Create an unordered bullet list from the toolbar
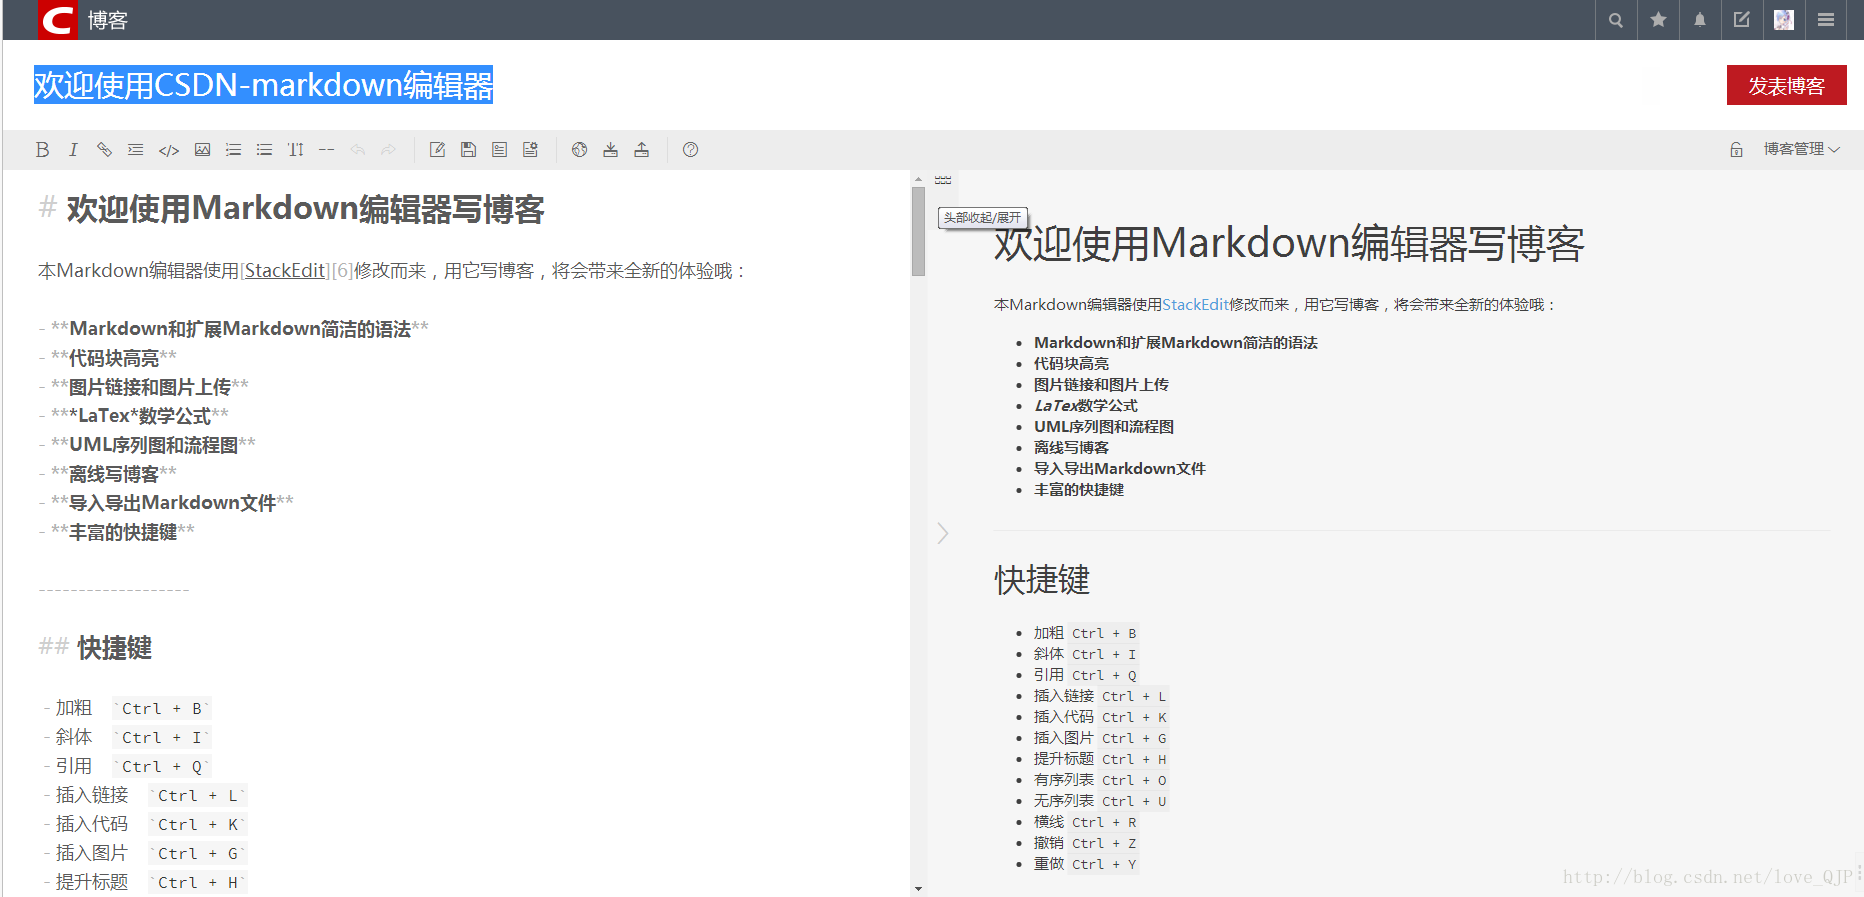Viewport: 1864px width, 897px height. click(264, 150)
